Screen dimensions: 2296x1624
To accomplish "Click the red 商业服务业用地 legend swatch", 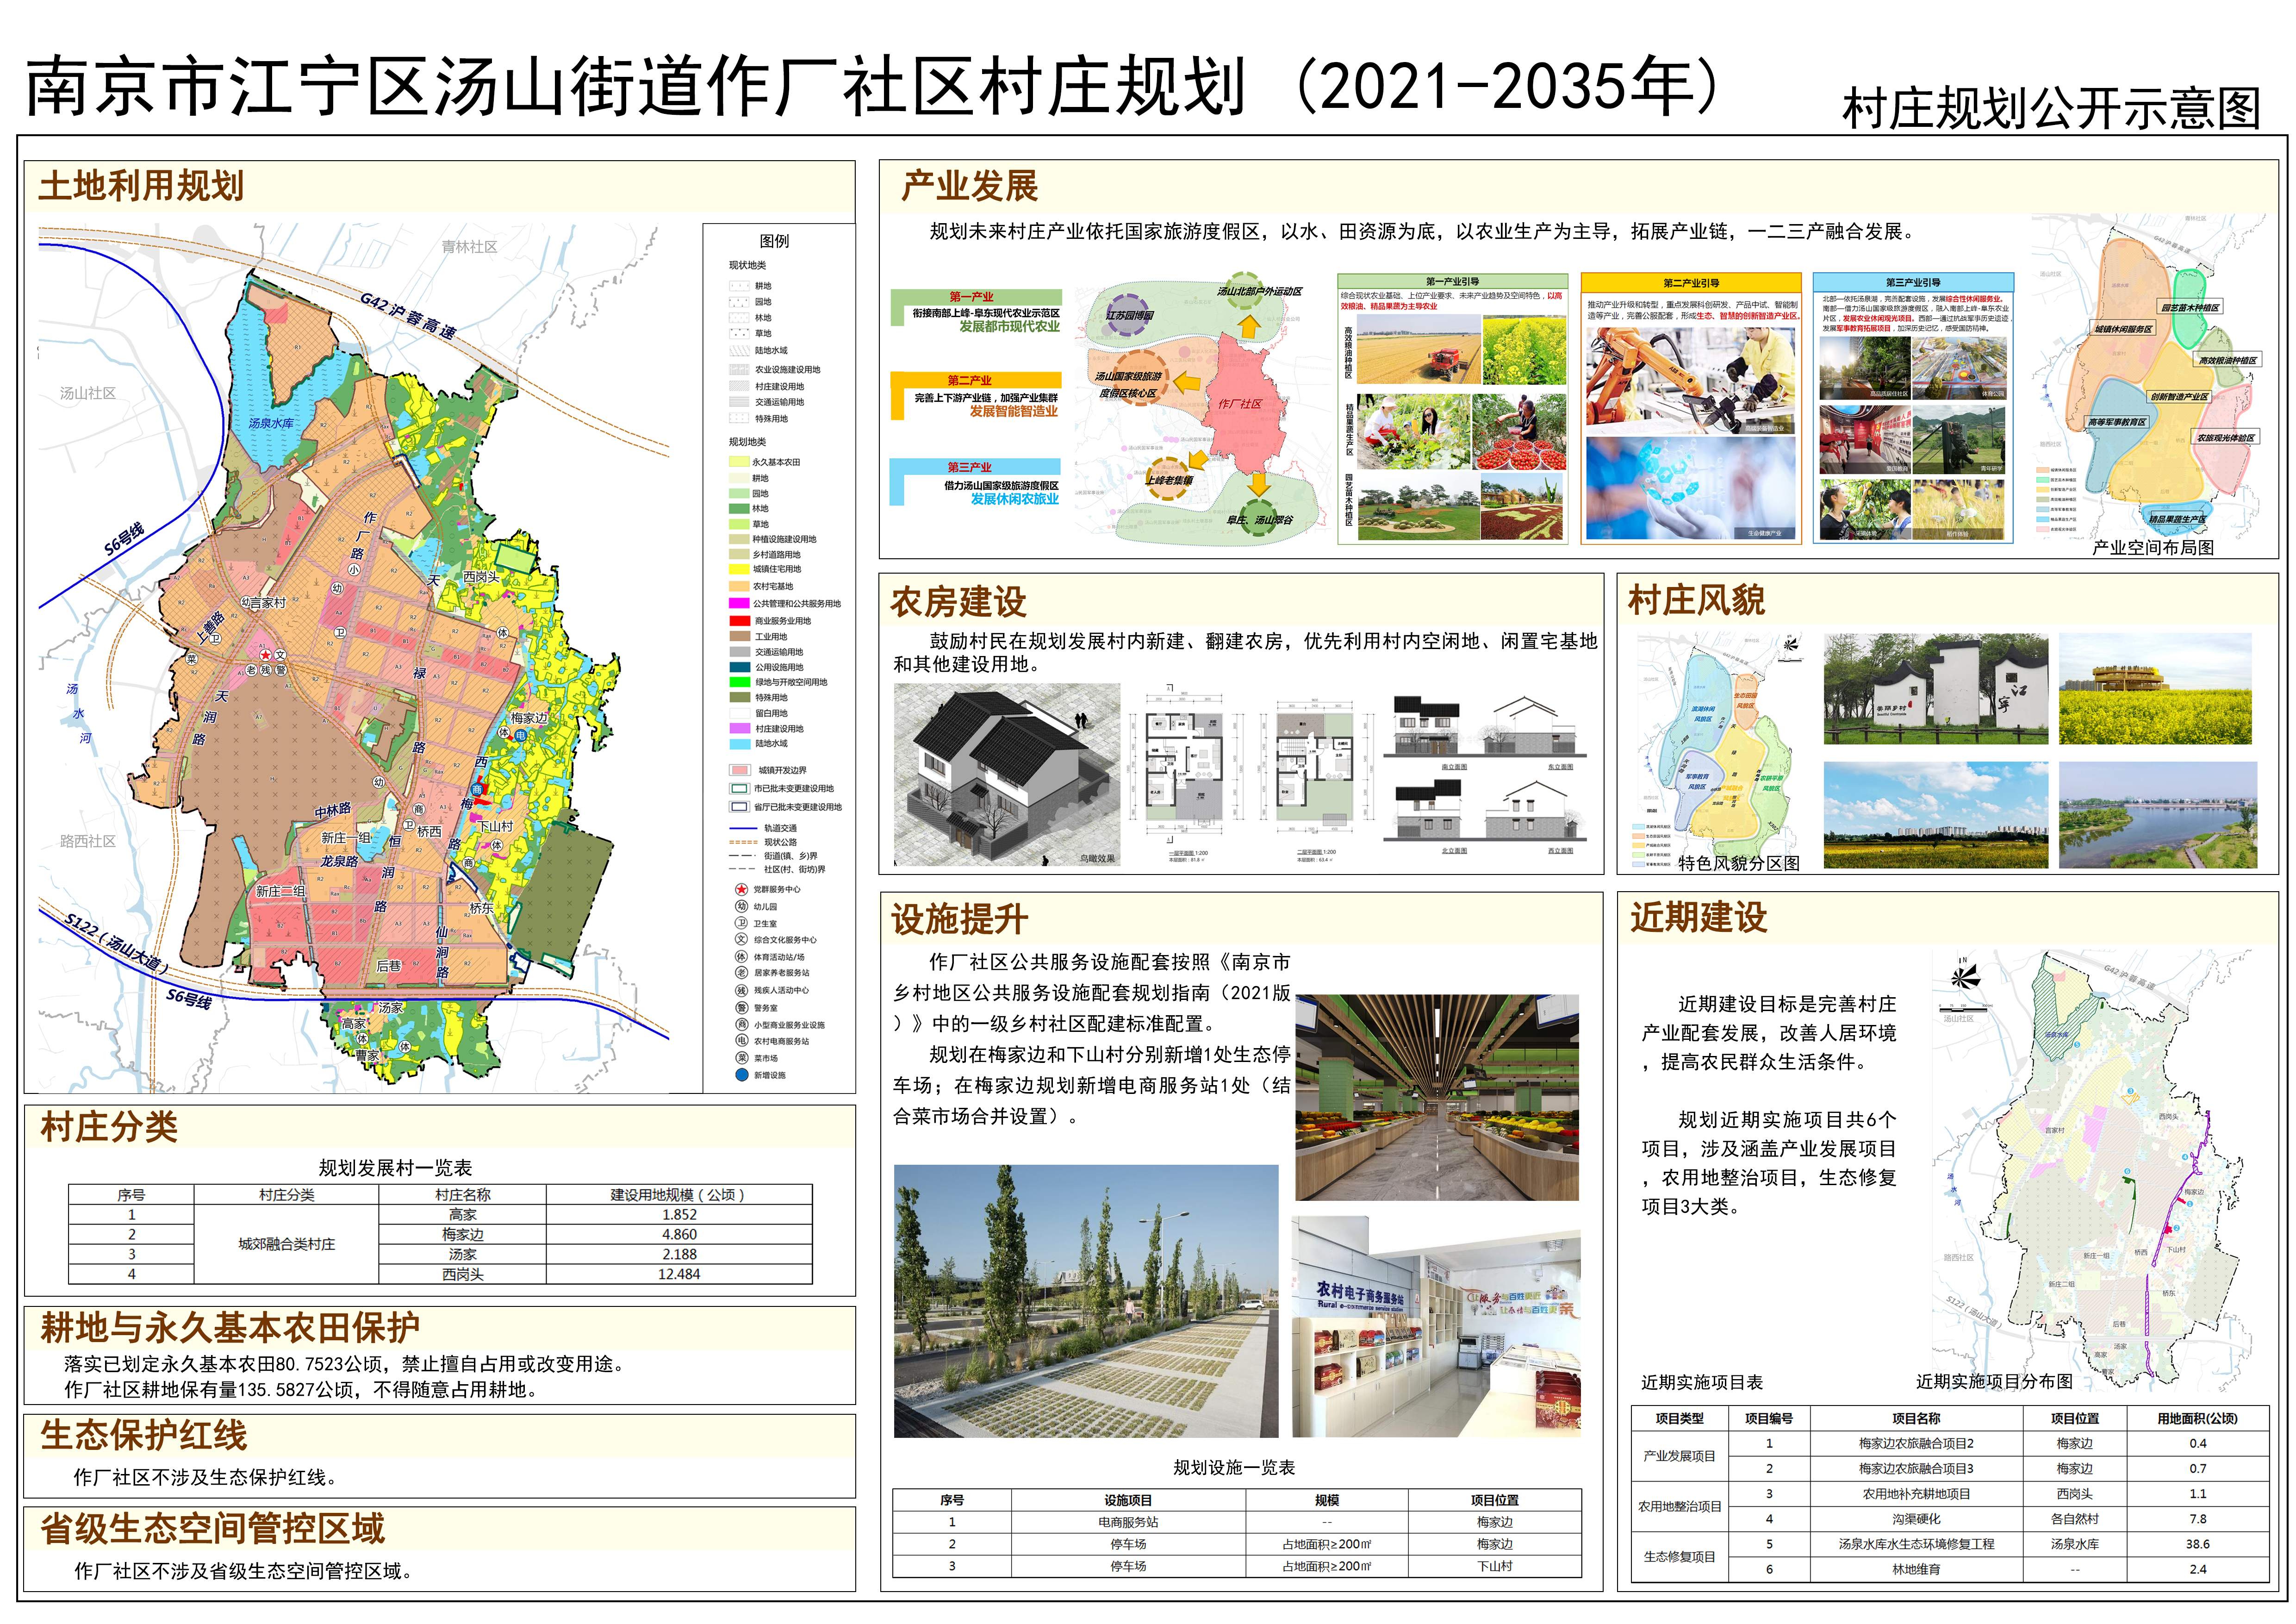I will click(739, 621).
